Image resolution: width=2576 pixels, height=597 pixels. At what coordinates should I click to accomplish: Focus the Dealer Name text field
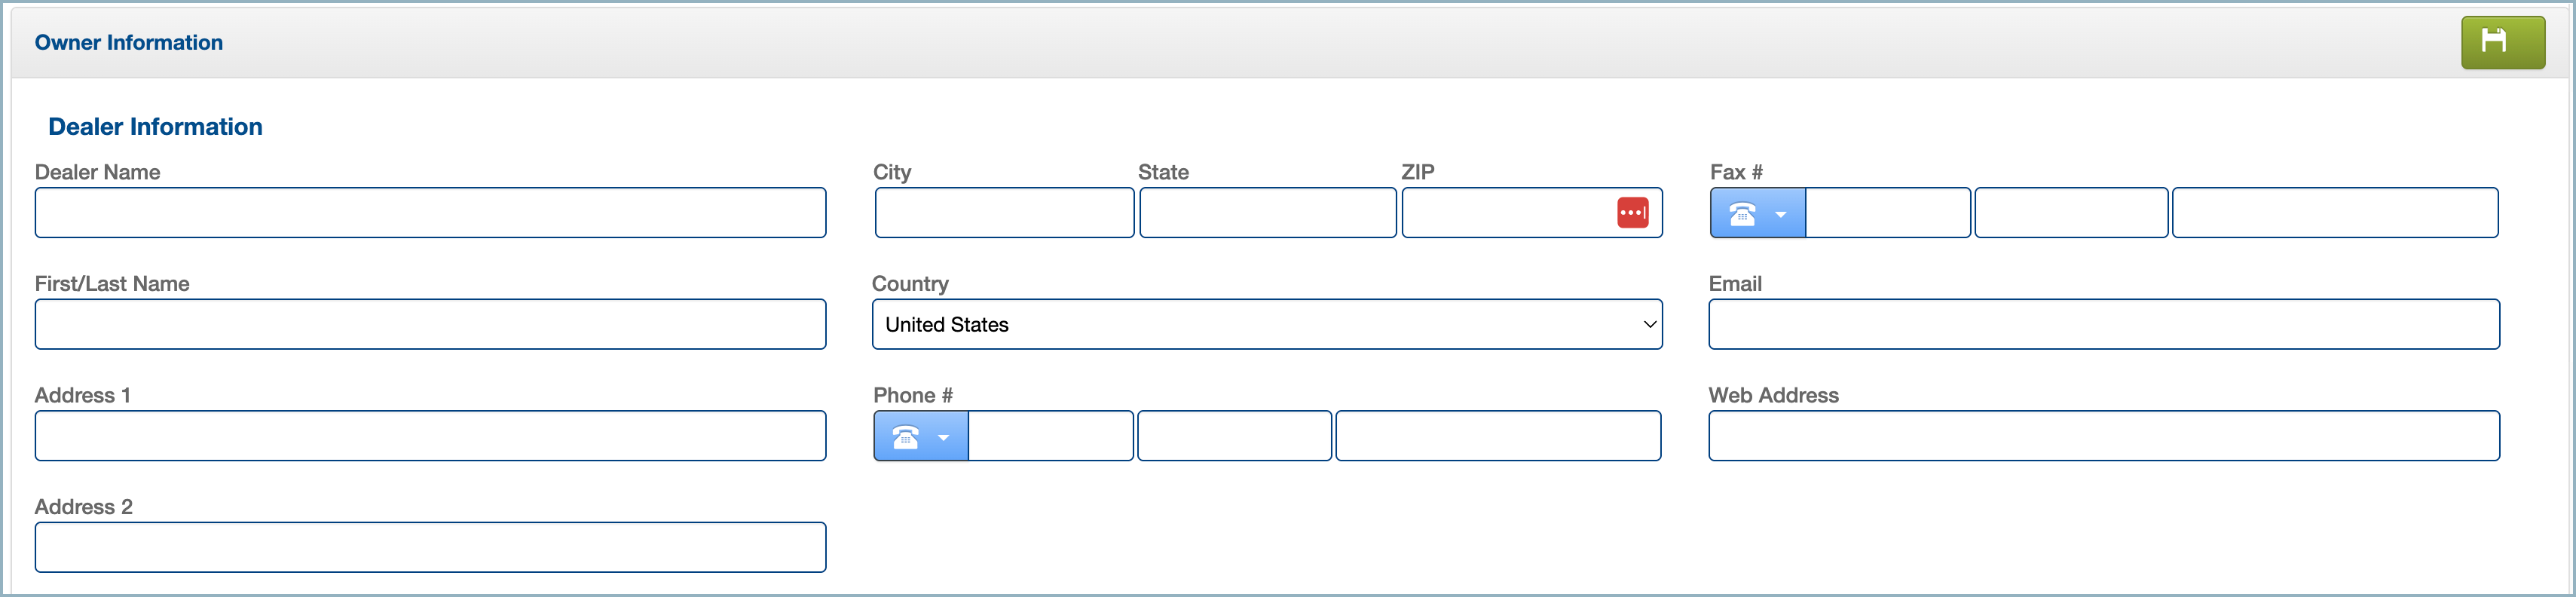(x=430, y=213)
